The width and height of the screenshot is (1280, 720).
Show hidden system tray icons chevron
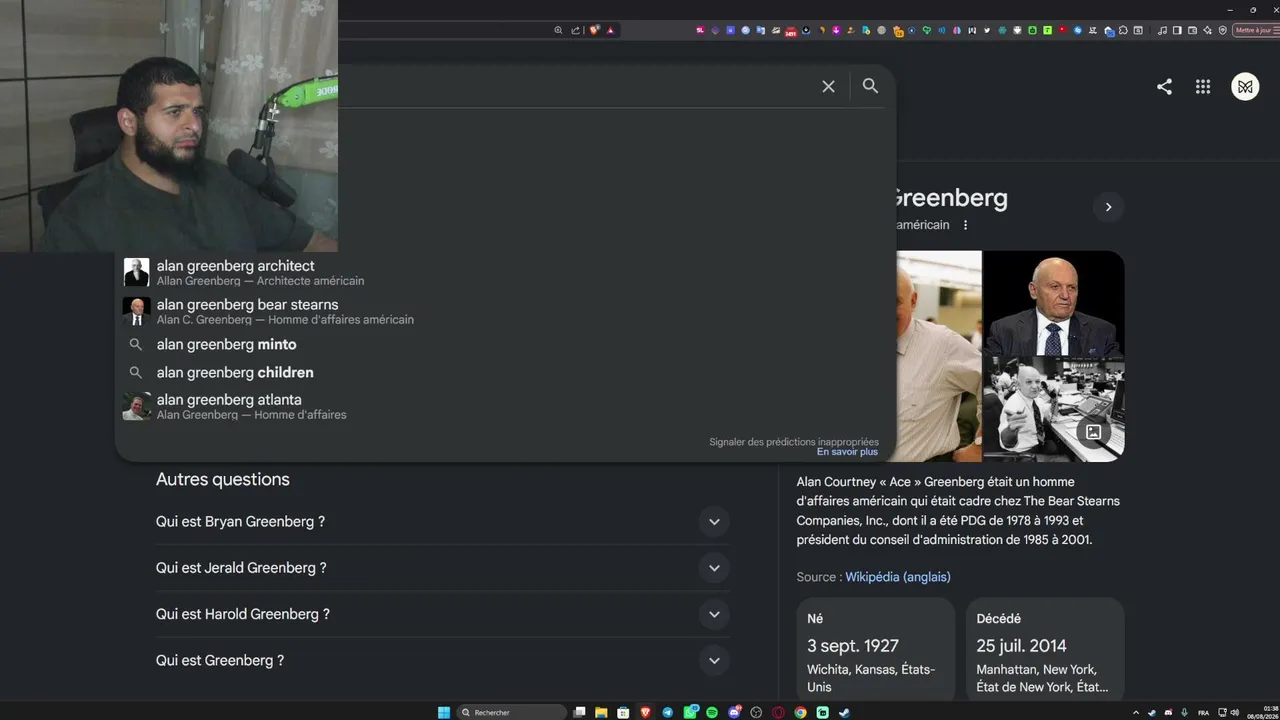(1135, 712)
